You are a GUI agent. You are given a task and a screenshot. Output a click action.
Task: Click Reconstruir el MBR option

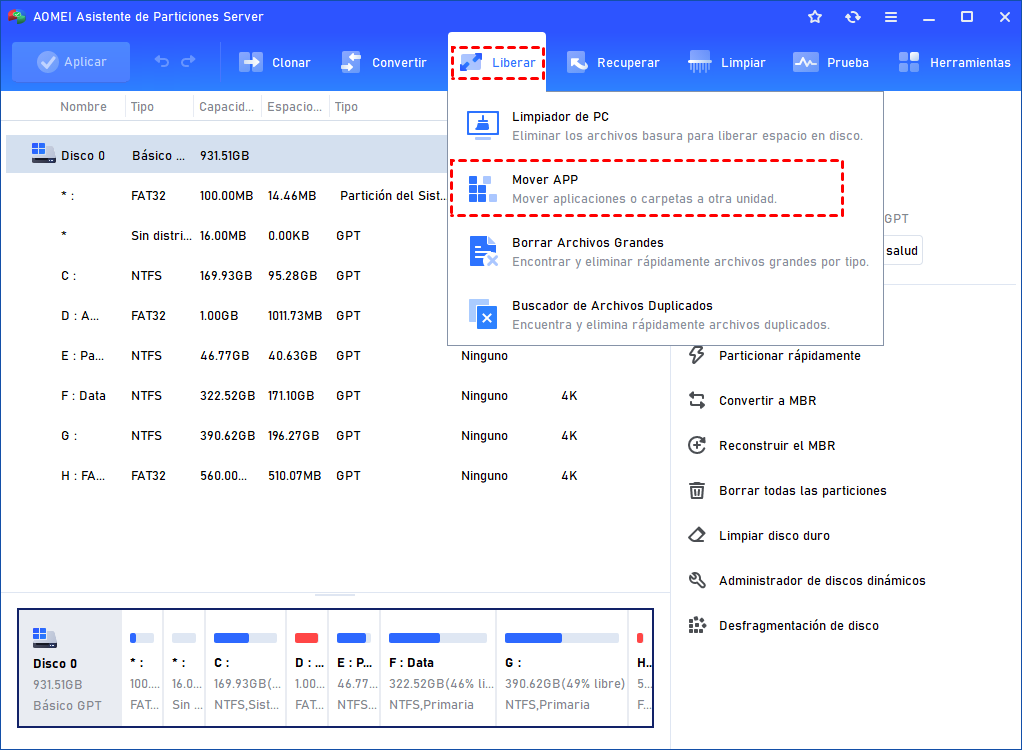pos(777,446)
